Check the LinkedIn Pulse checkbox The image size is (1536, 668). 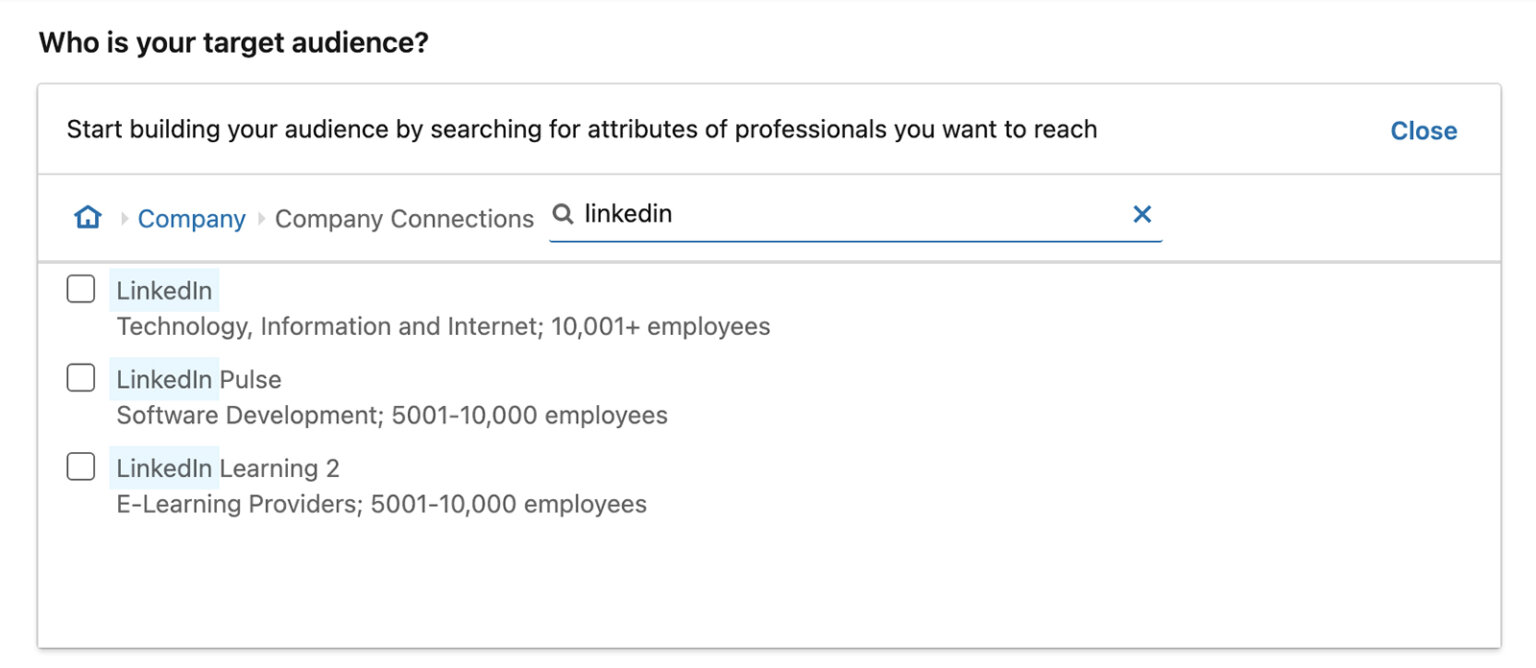80,377
